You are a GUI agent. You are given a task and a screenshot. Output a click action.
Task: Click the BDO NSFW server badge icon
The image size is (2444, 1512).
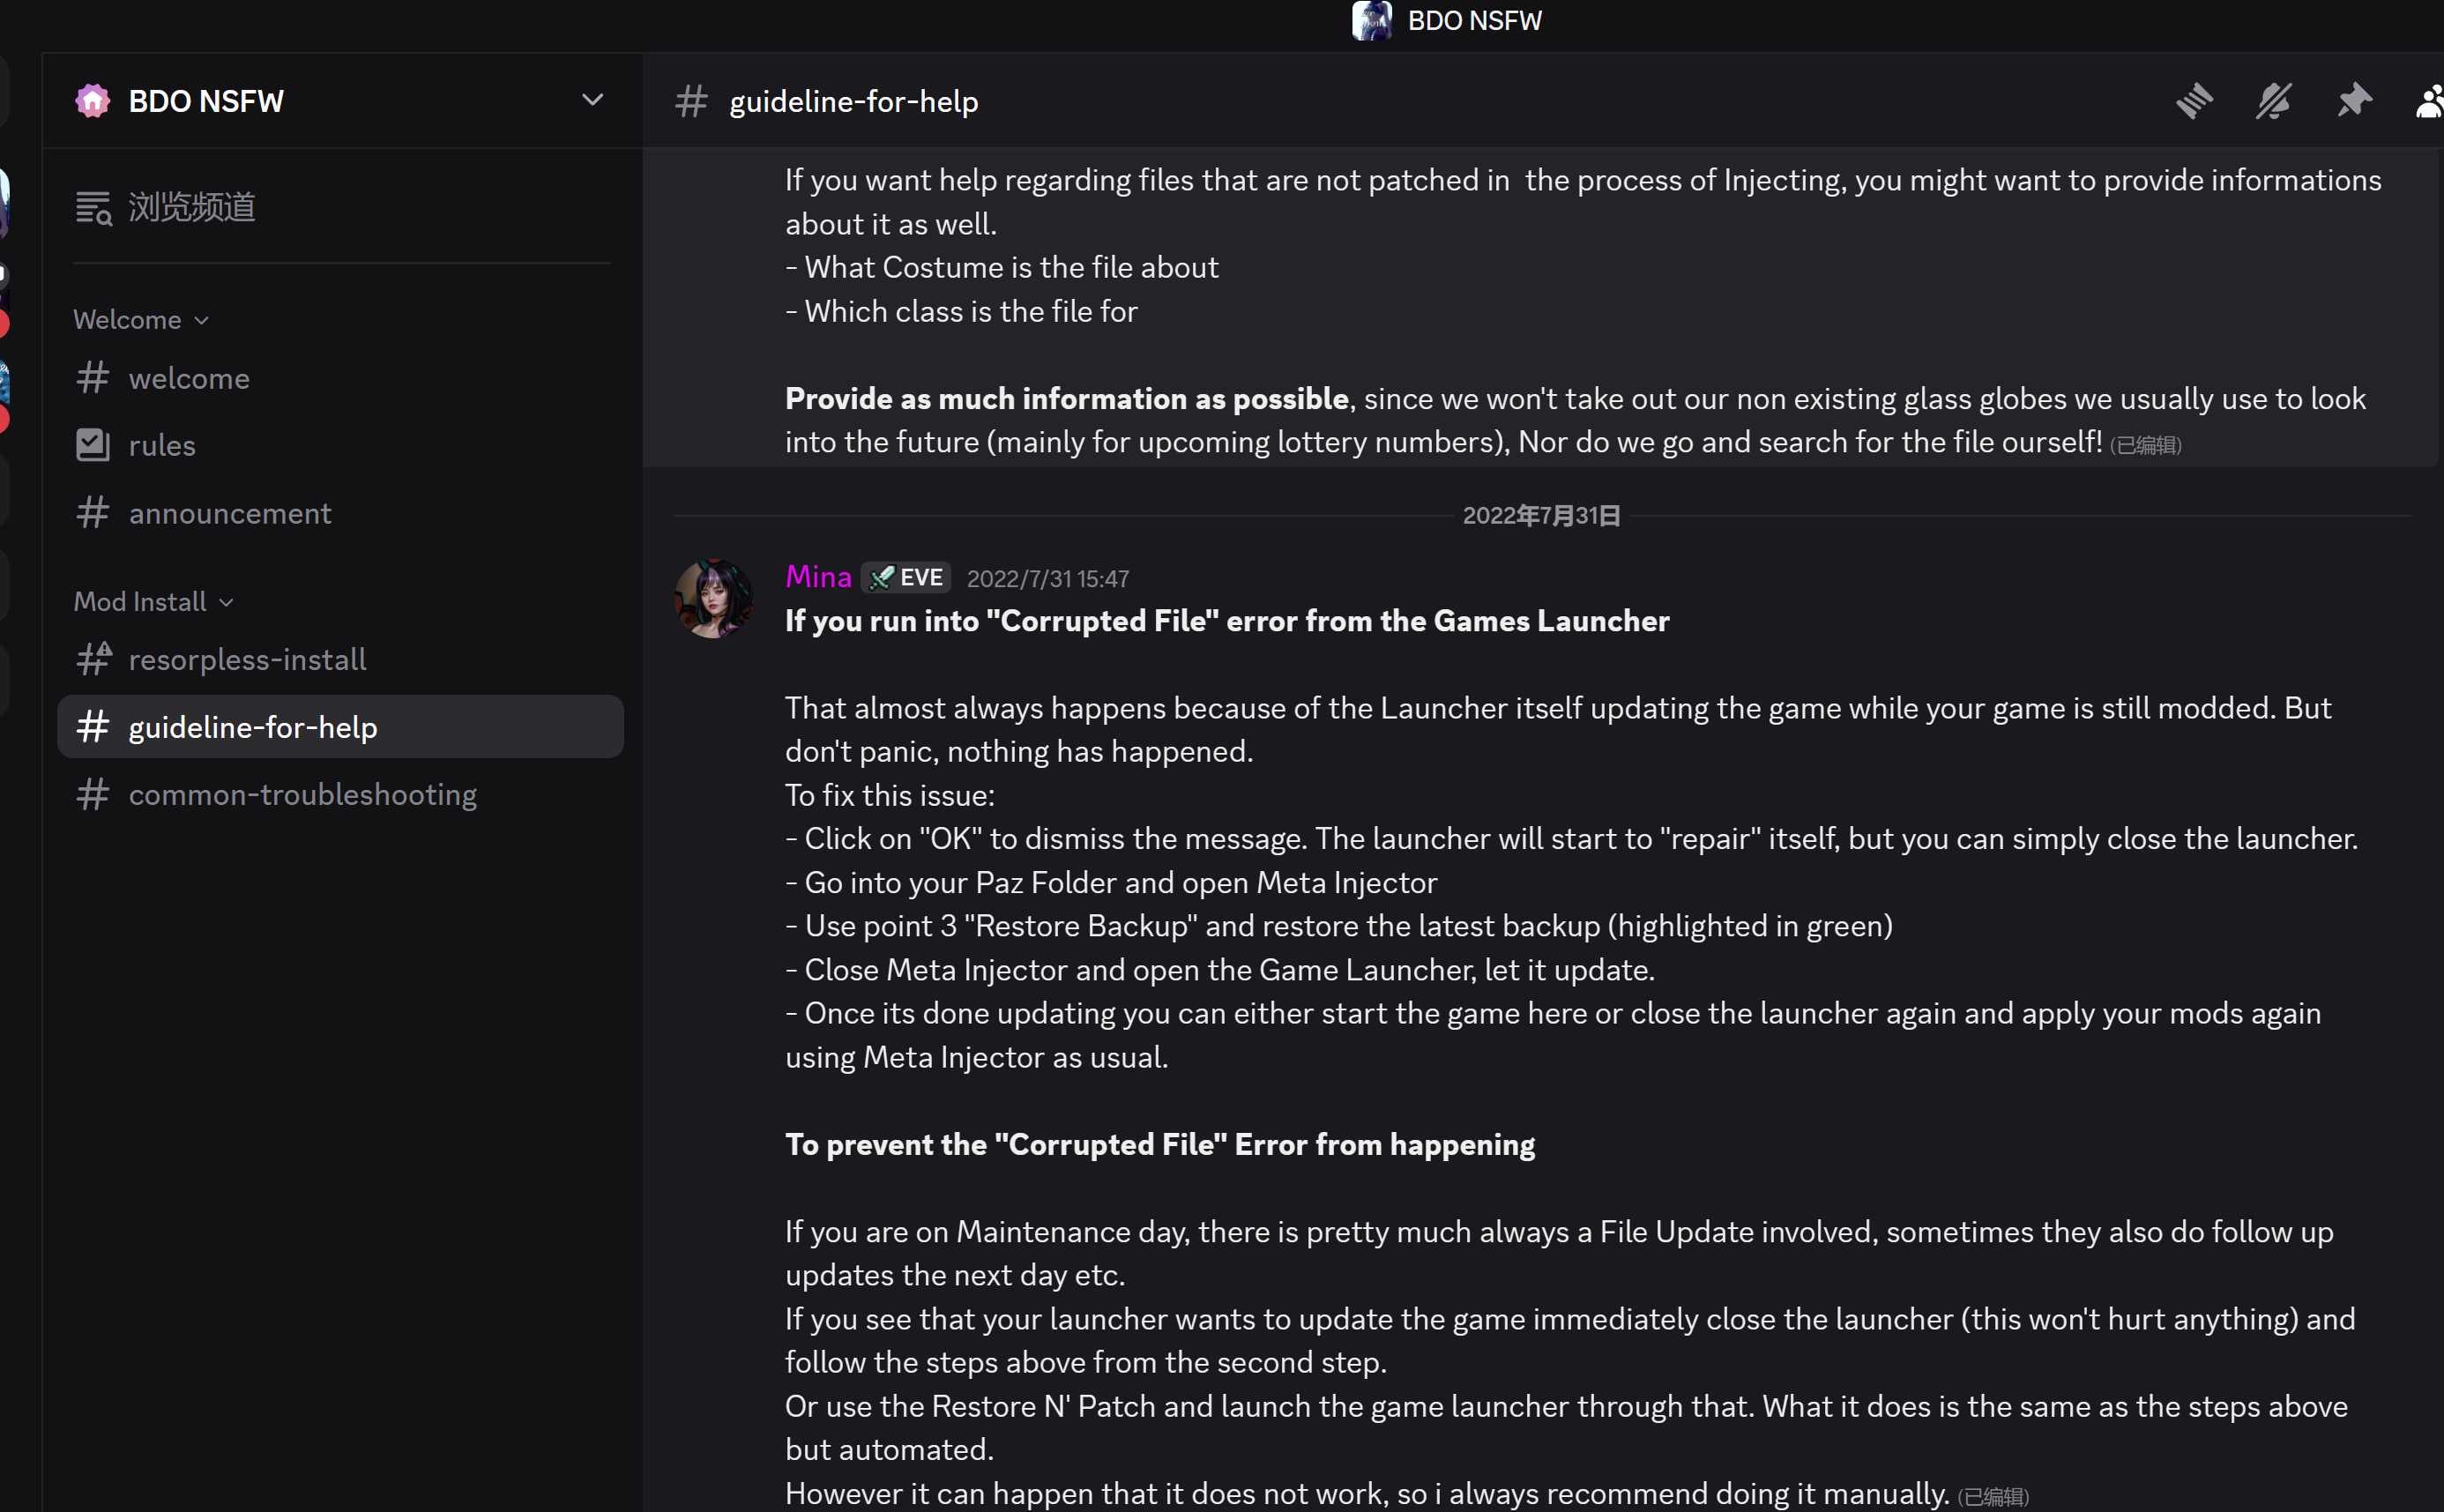pos(93,101)
